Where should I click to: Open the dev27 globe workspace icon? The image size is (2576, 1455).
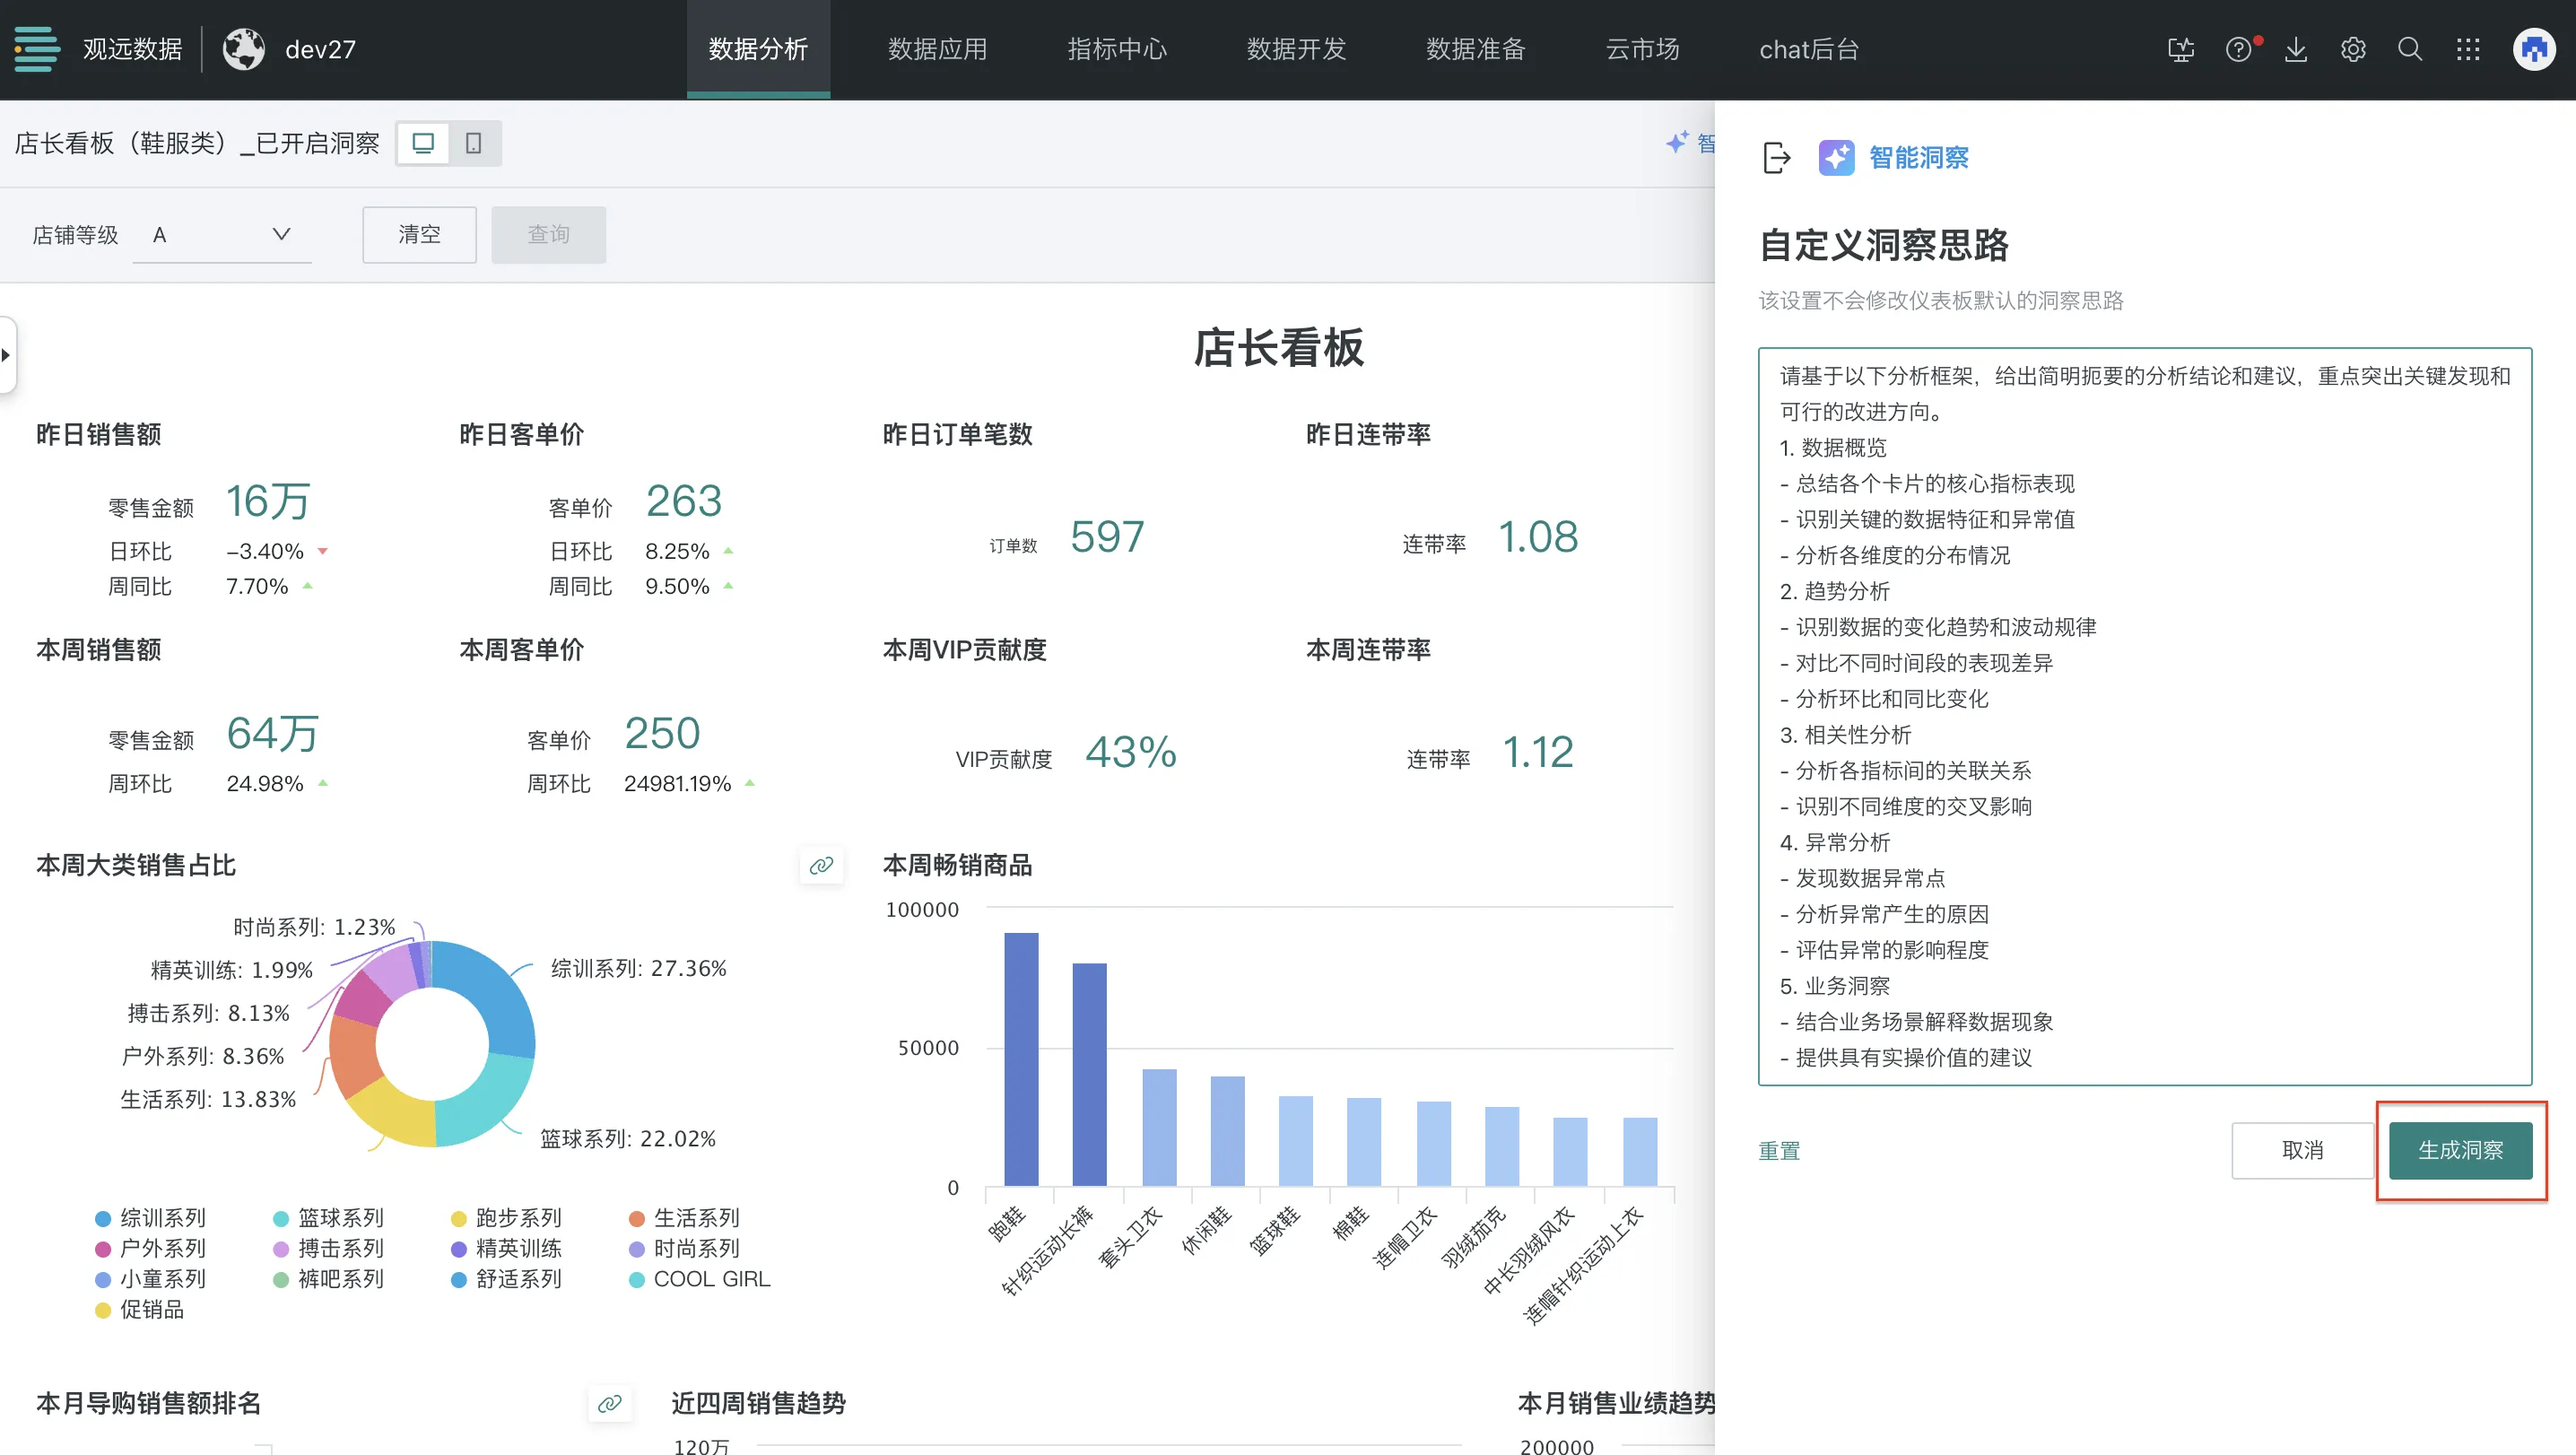point(243,49)
